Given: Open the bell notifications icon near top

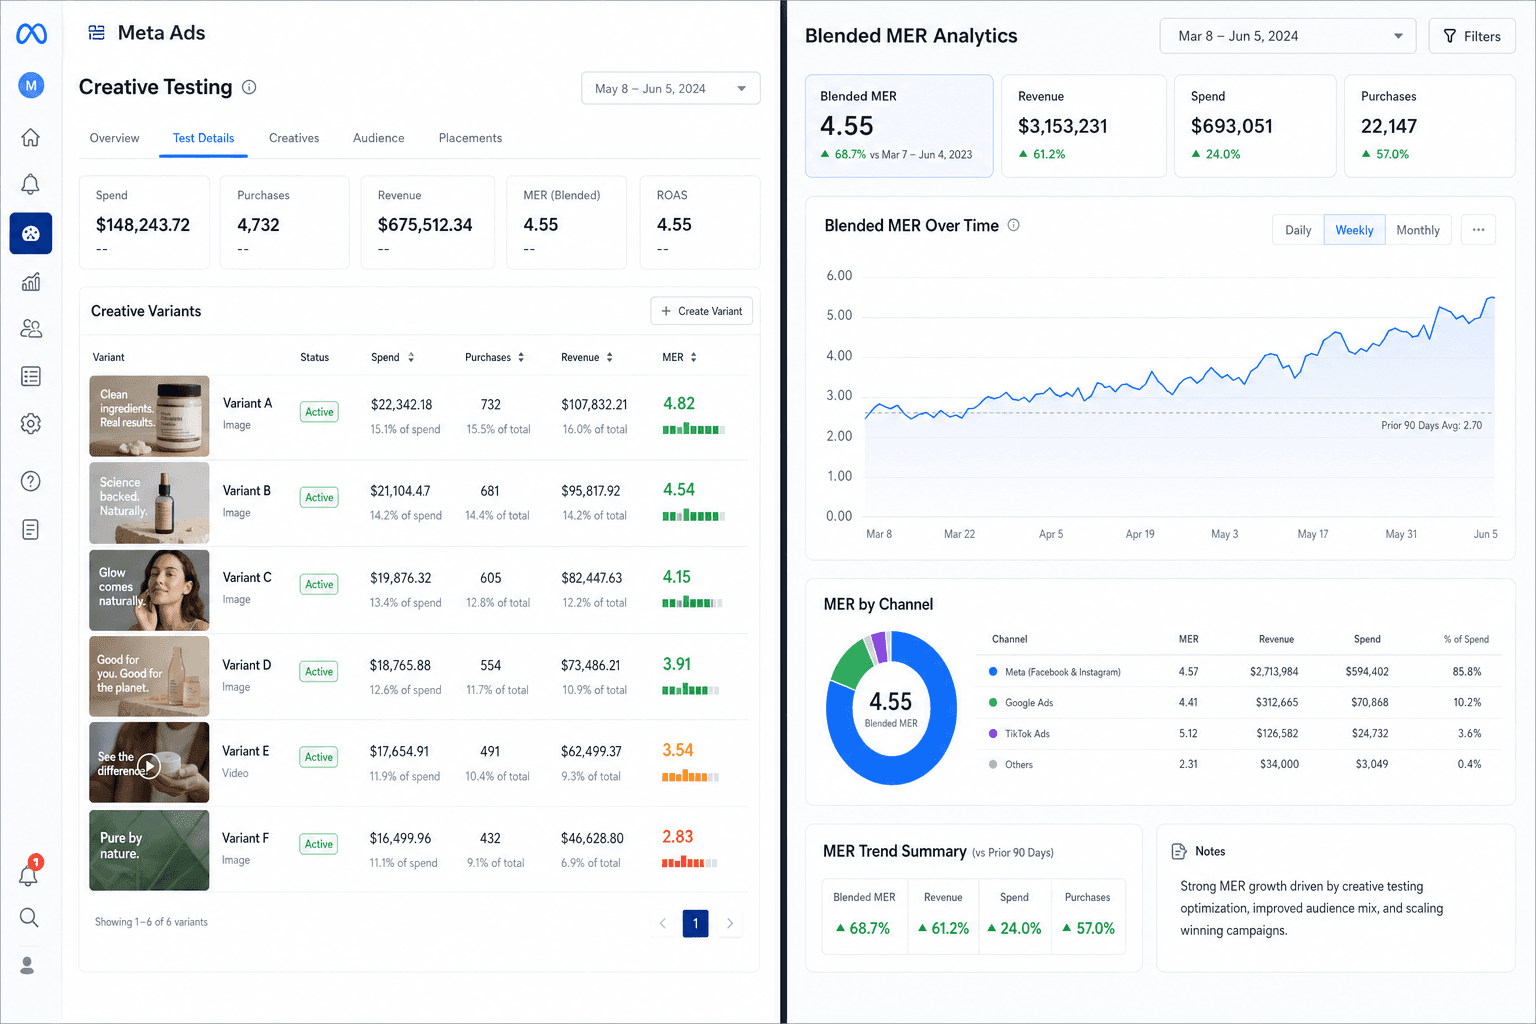Looking at the screenshot, I should point(31,184).
